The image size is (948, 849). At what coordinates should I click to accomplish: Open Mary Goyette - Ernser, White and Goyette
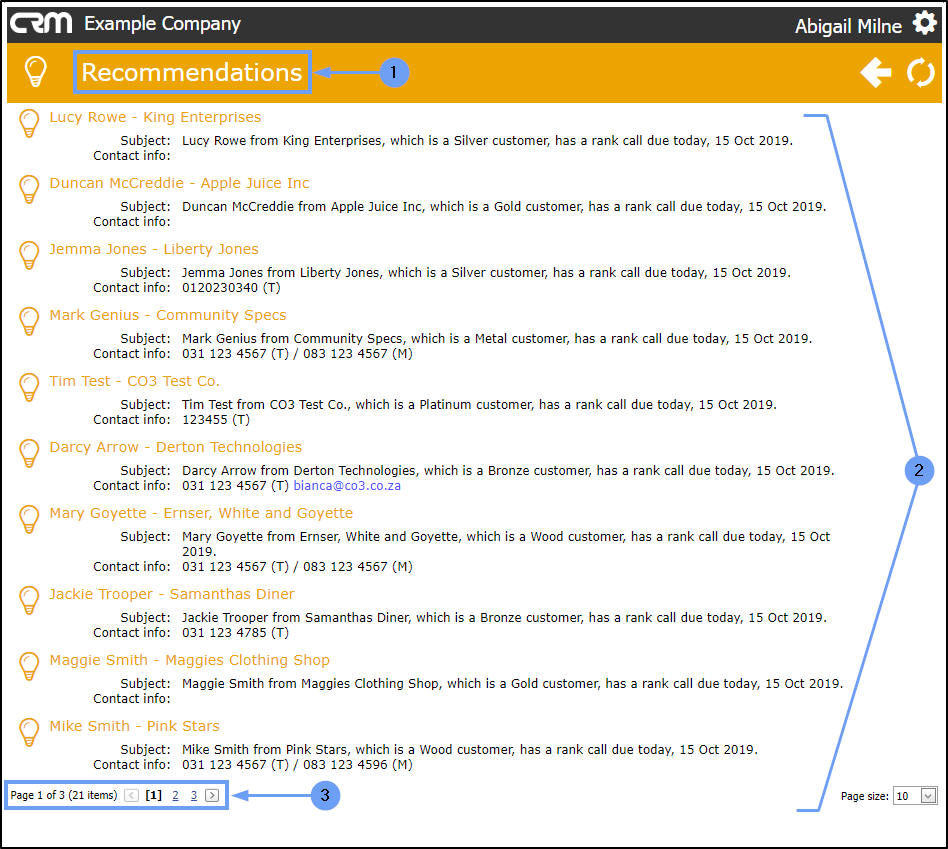tap(201, 513)
